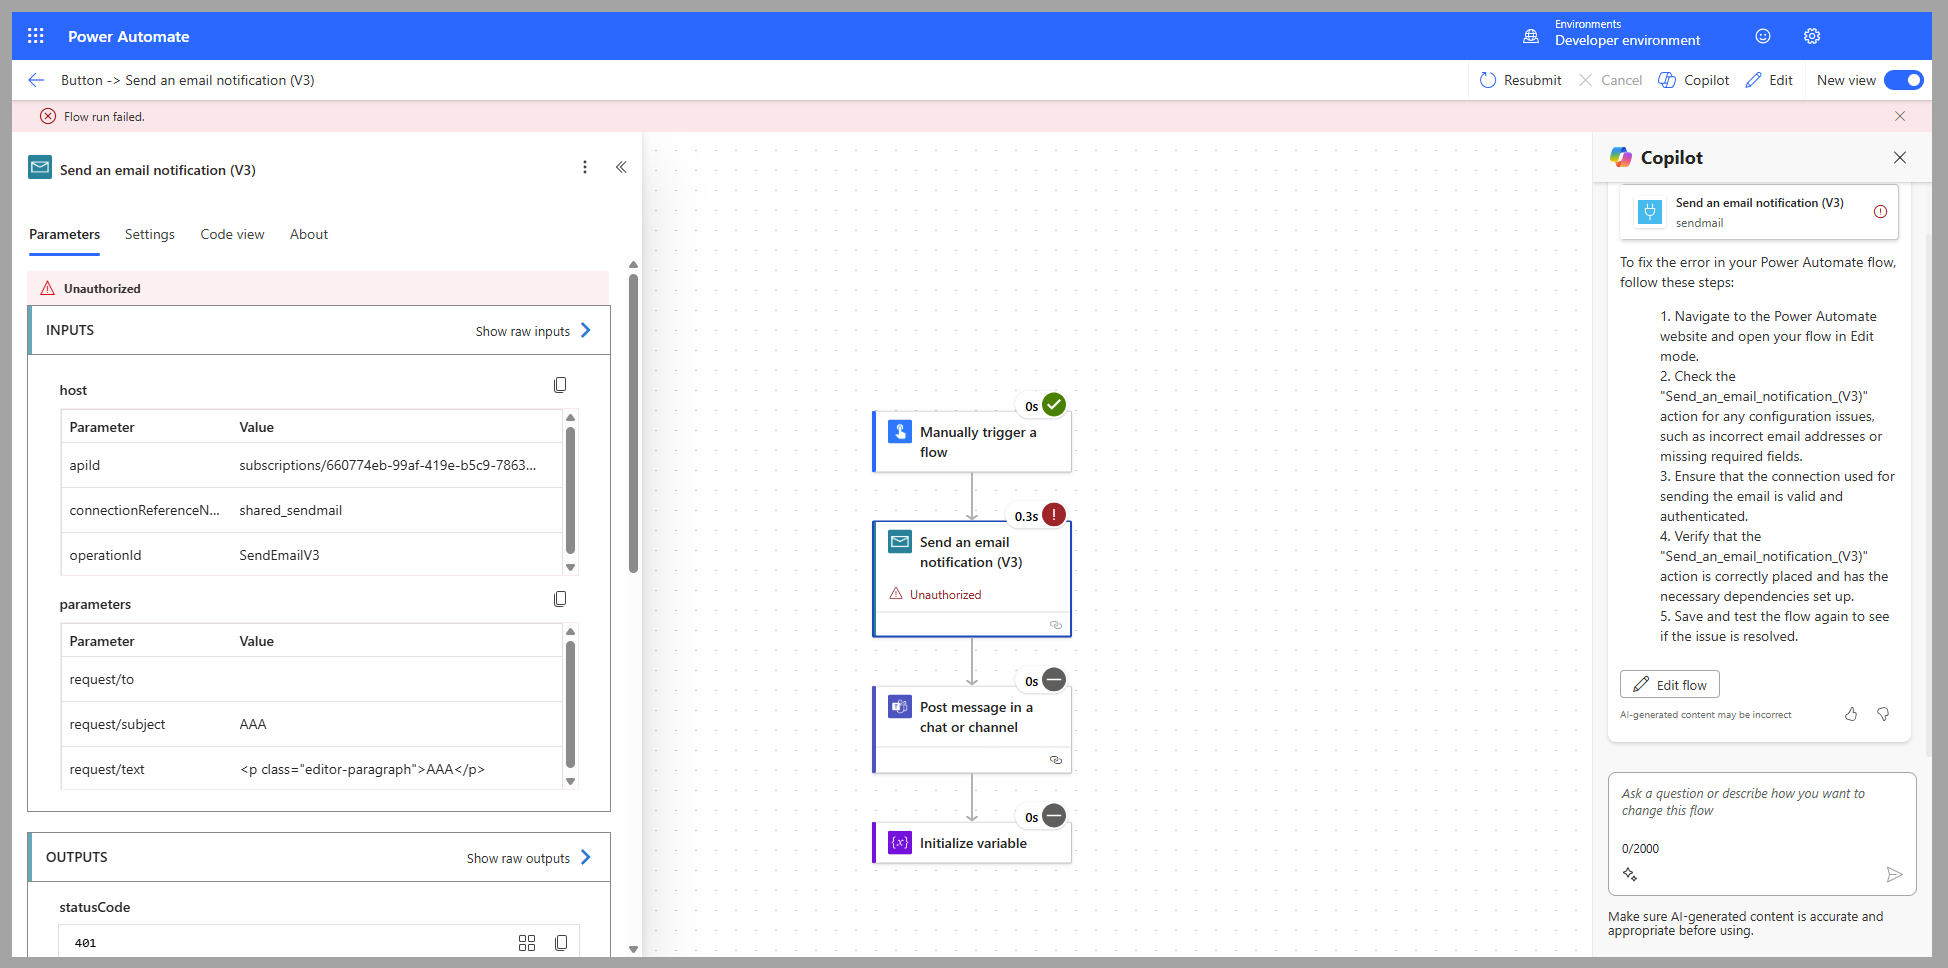The image size is (1948, 968).
Task: Collapse the action details panel
Action: (621, 167)
